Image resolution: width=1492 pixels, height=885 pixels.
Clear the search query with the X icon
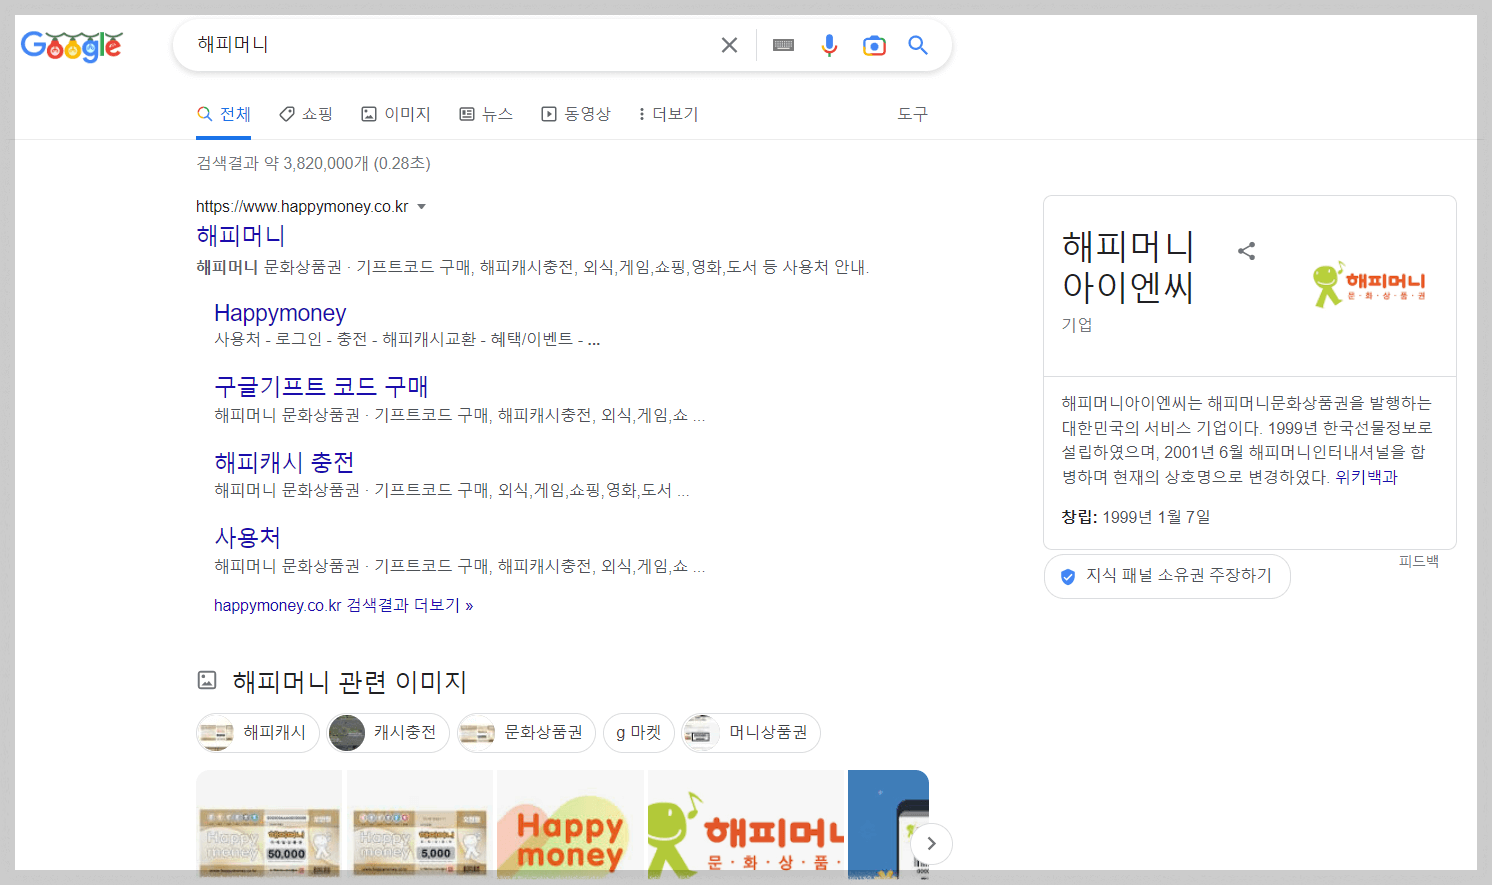[x=729, y=44]
